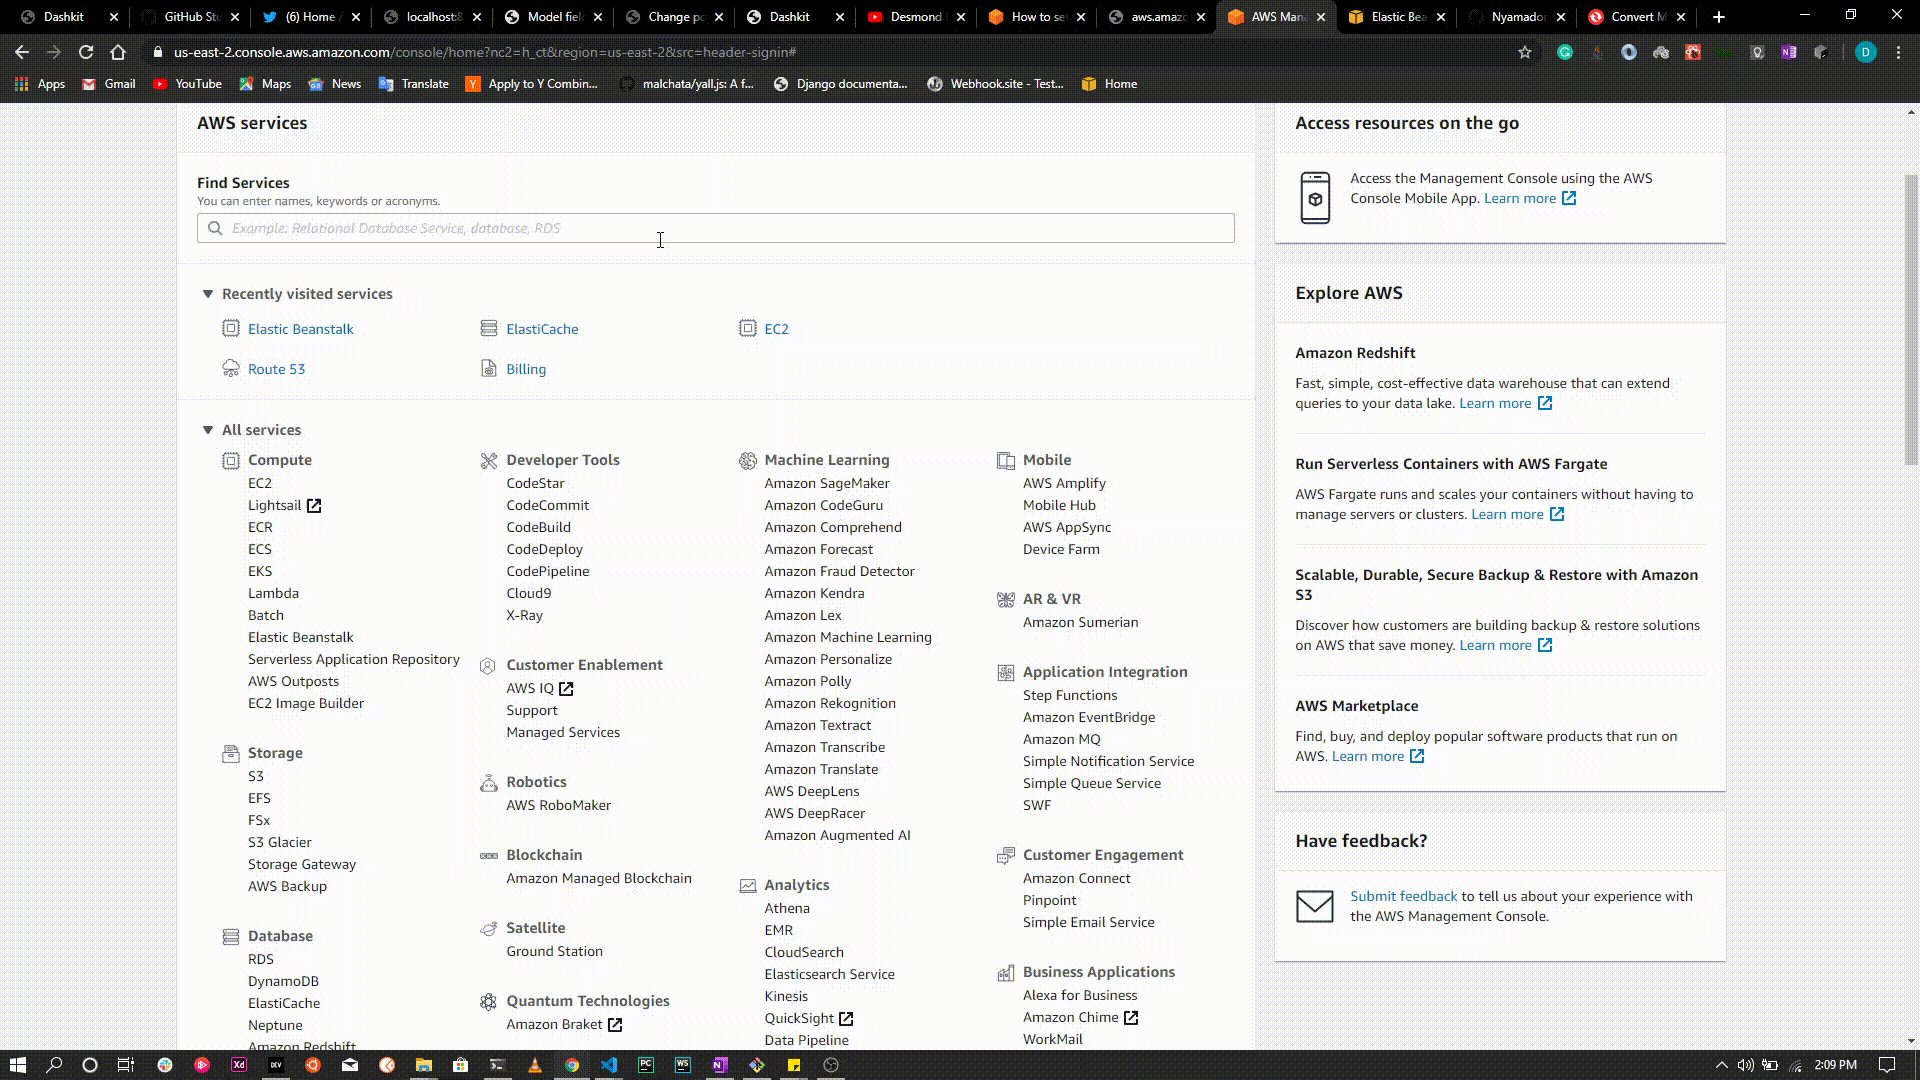Click the ElastiCache recently visited icon

click(488, 329)
